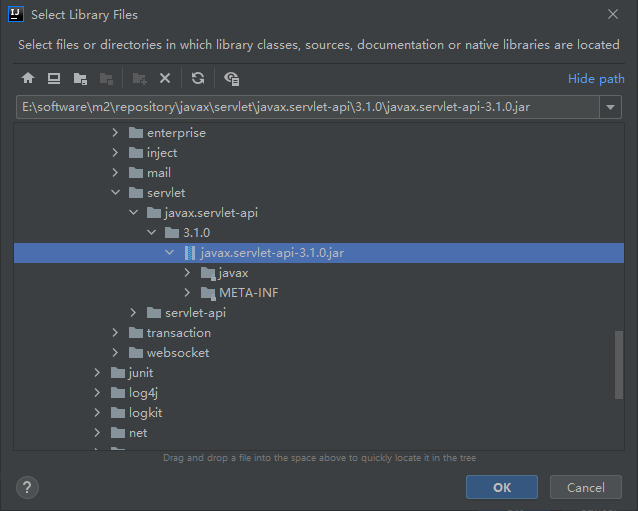Click the New Folder toolbar icon

point(140,78)
